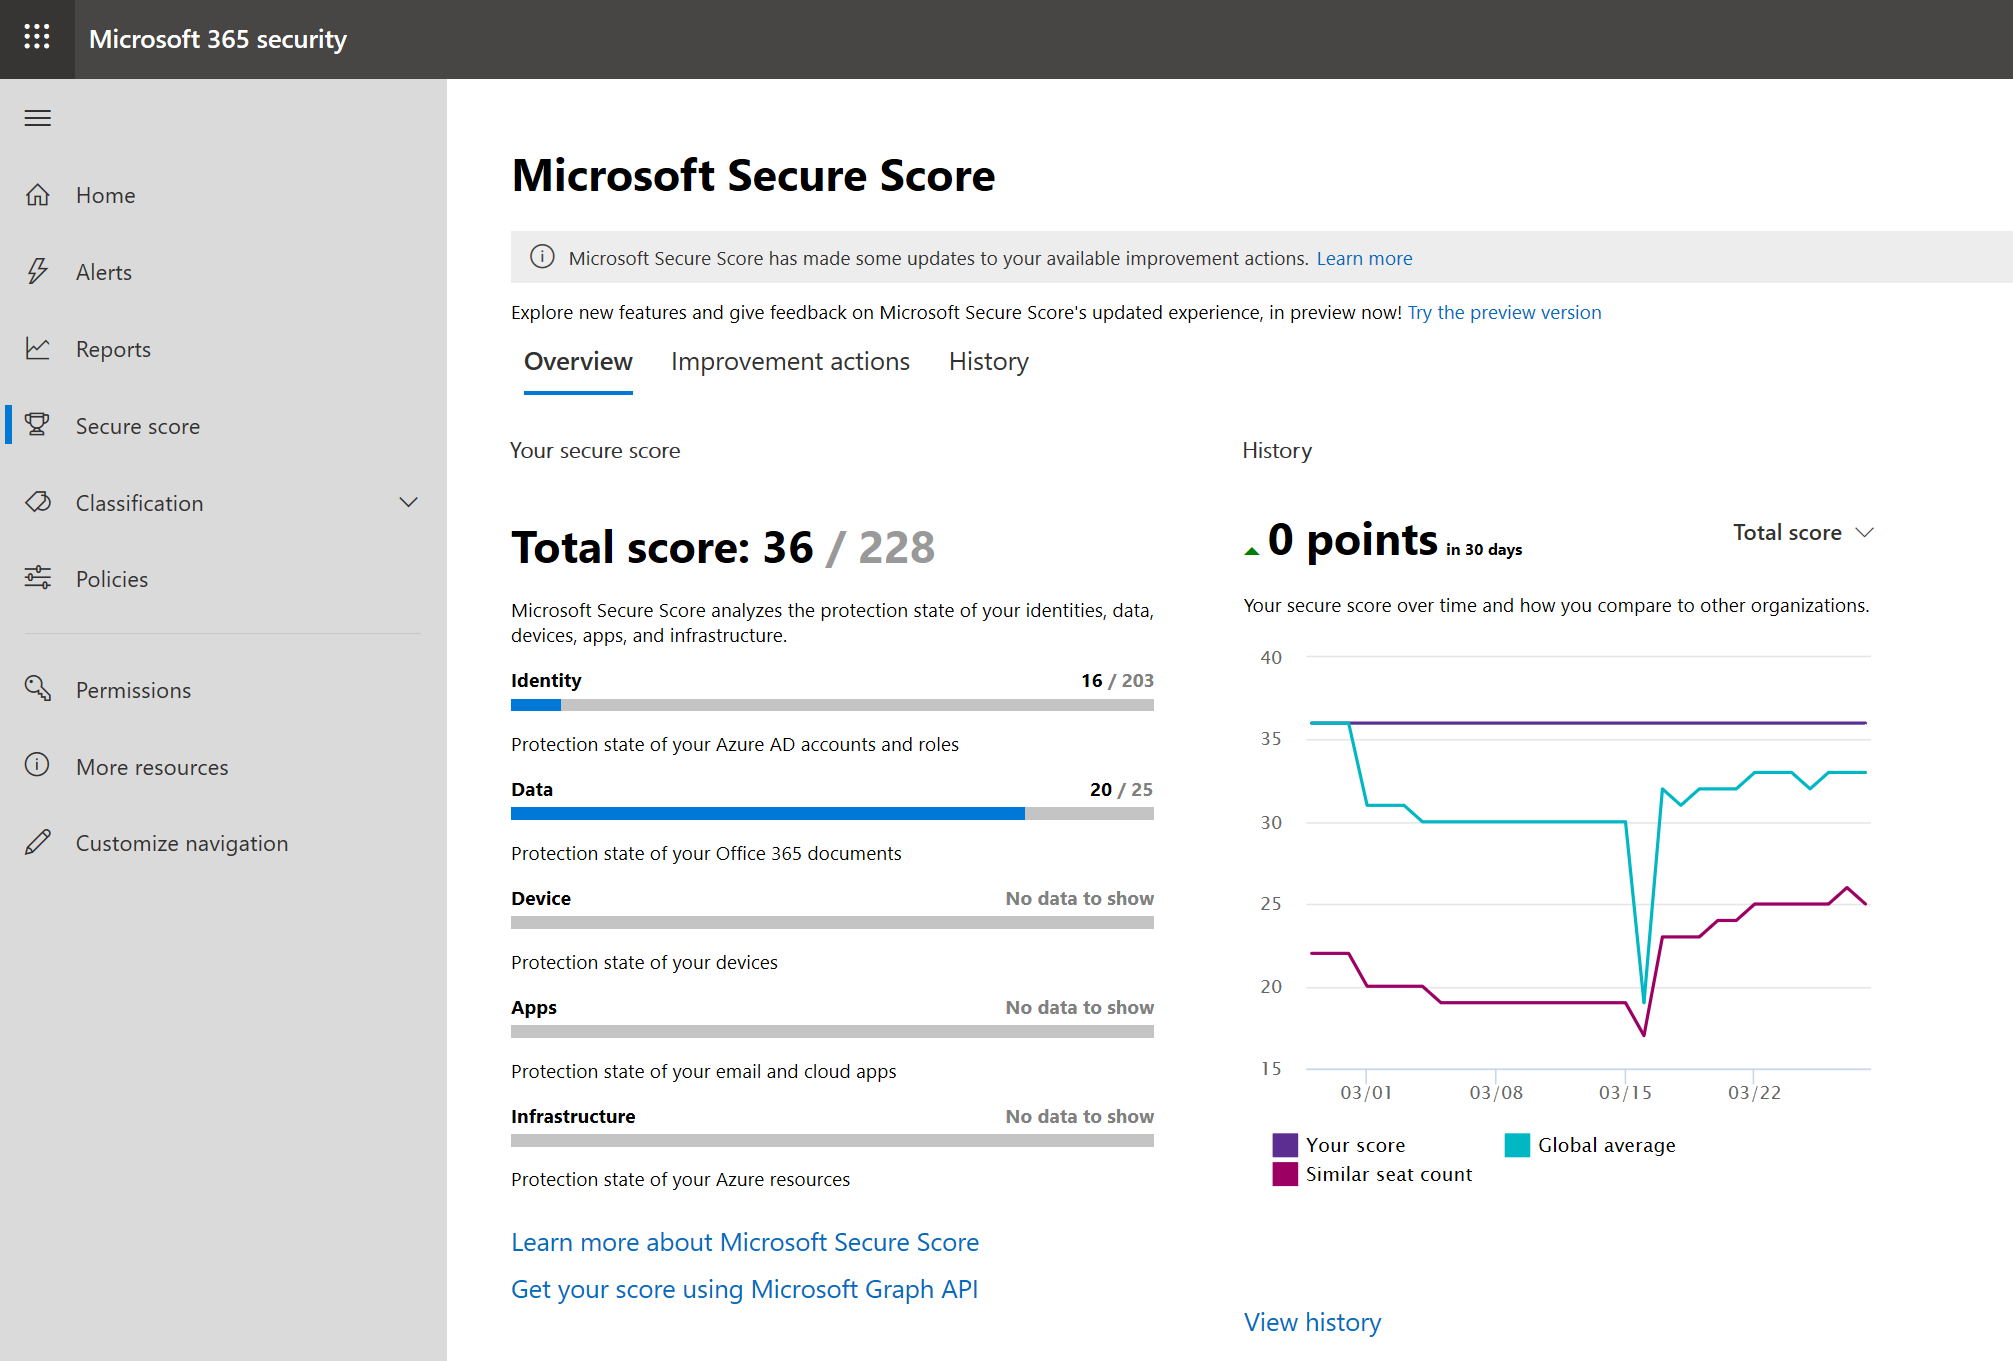Open Get your score using Graph API
Viewport: 2013px width, 1361px height.
(x=744, y=1289)
